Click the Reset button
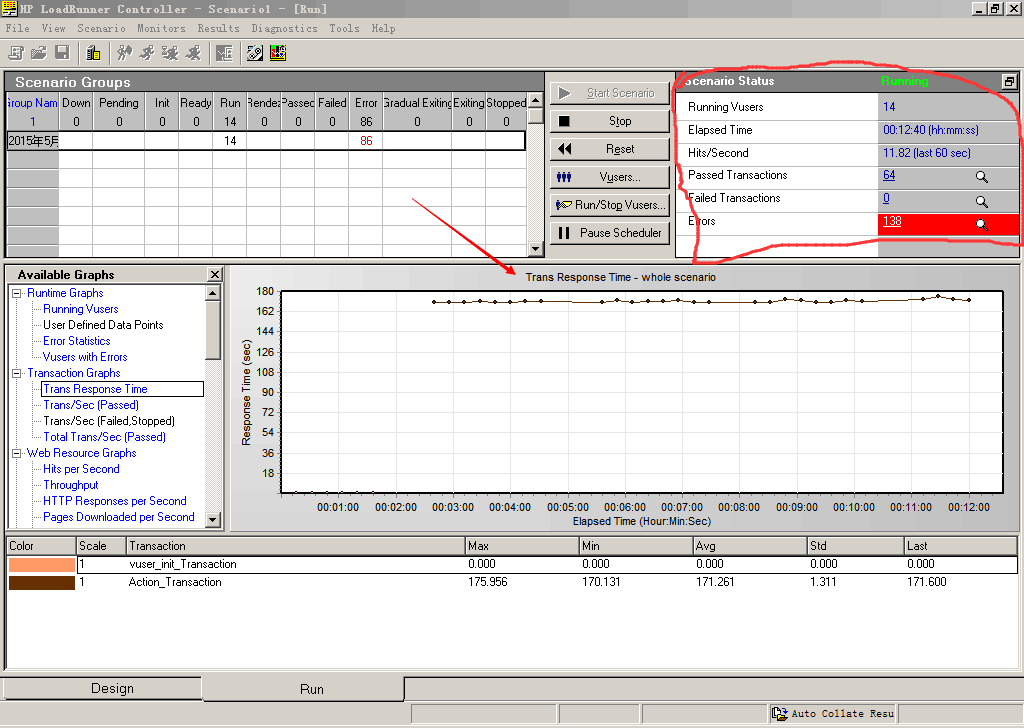The width and height of the screenshot is (1024, 728). pyautogui.click(x=610, y=150)
